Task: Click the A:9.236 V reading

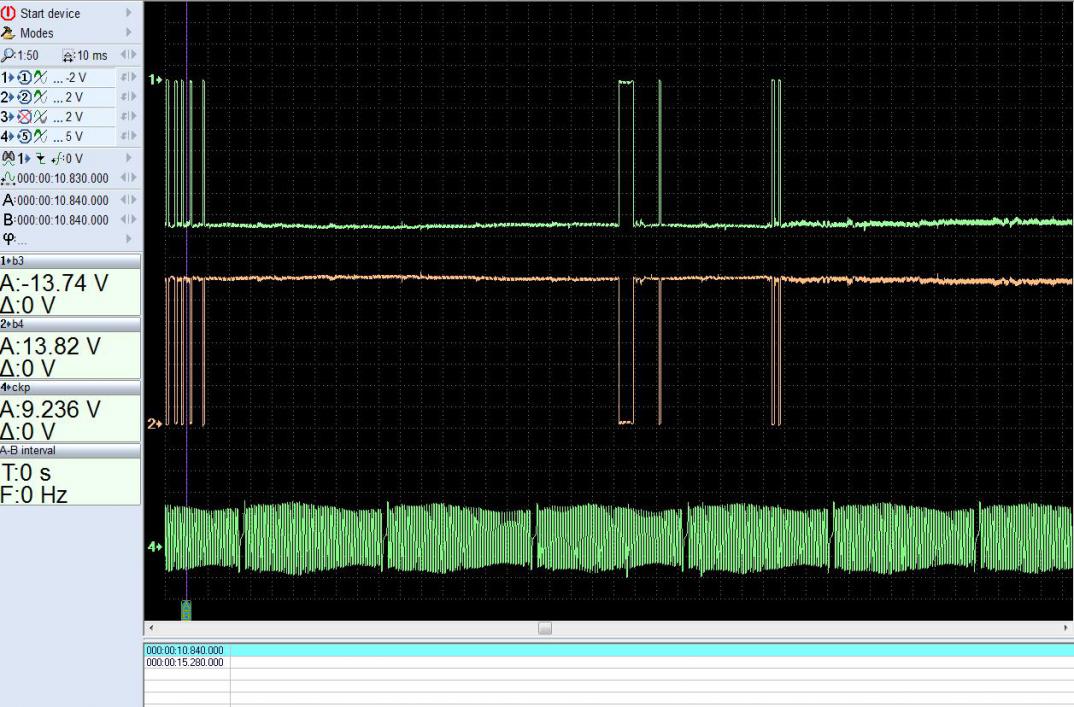Action: click(51, 409)
